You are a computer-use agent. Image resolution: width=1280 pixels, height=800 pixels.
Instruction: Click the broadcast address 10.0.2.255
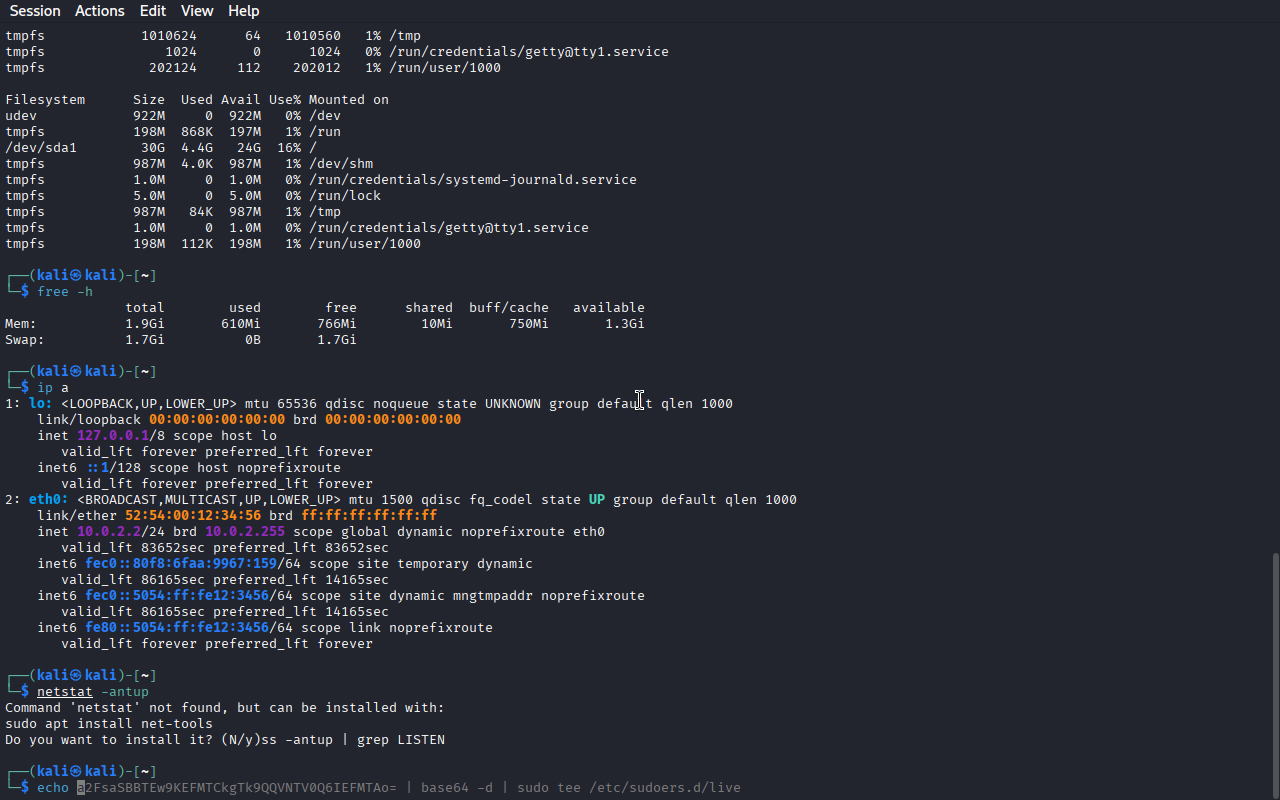(x=245, y=531)
